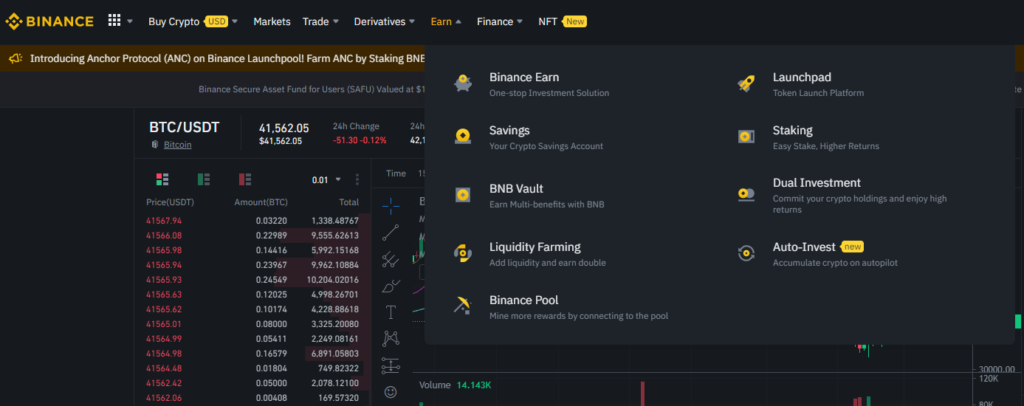Click the piggy bank Binance Earn icon

click(463, 84)
